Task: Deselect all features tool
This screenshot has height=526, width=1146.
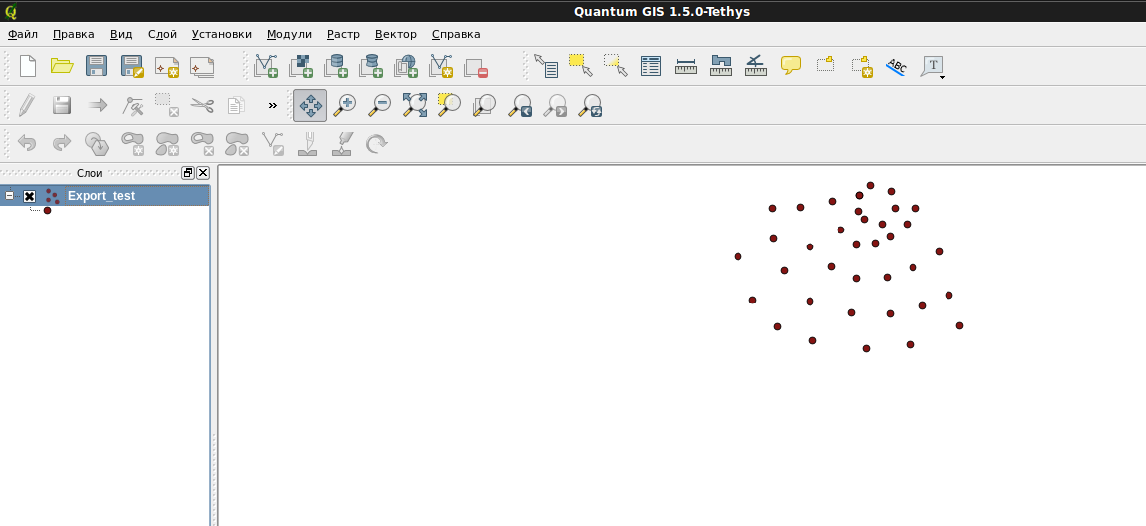Action: click(x=616, y=66)
